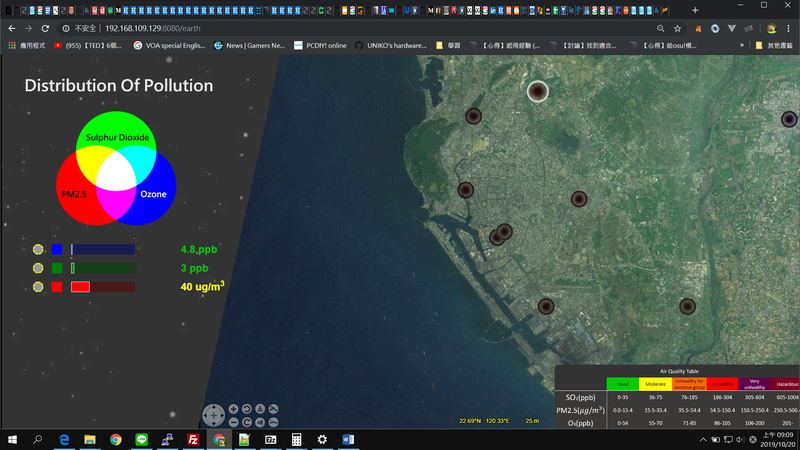Viewport: 800px width, 450px height.
Task: Click the navigation pan compass control
Action: [213, 415]
